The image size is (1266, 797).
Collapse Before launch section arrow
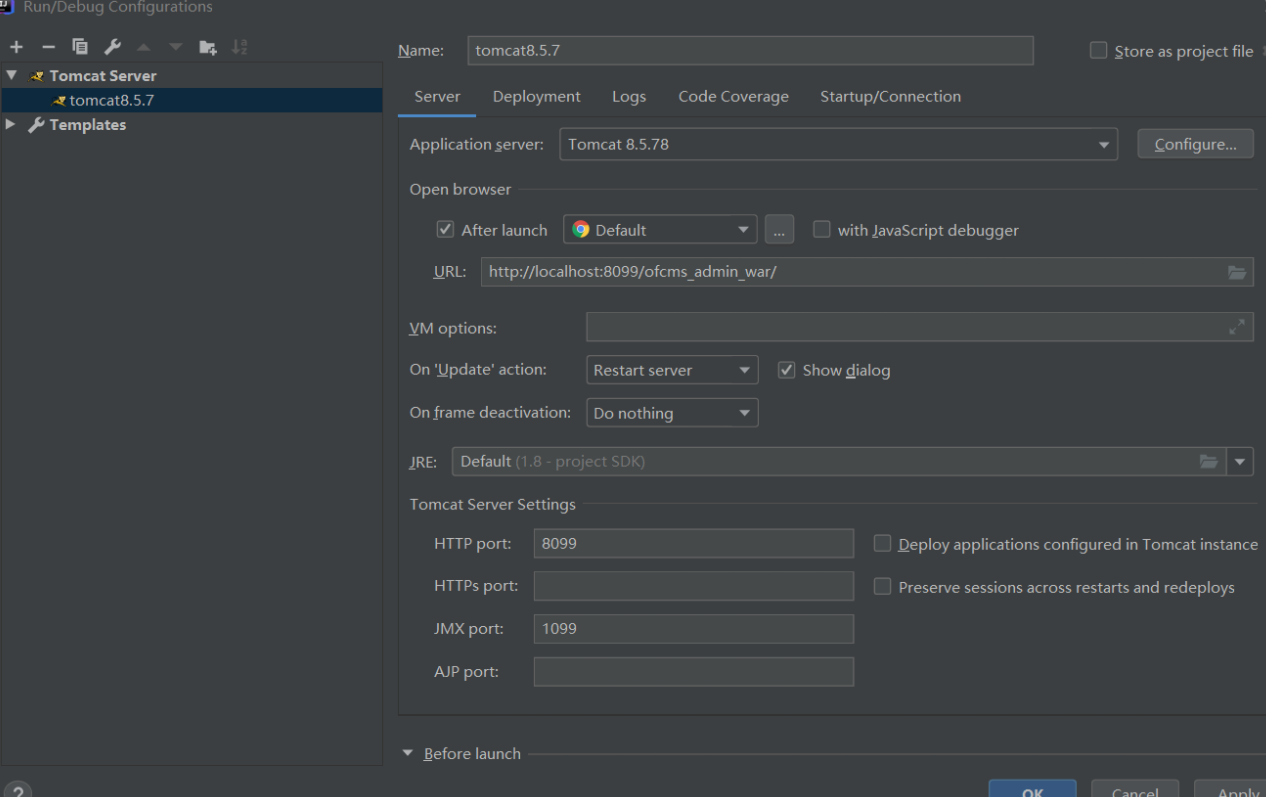408,753
